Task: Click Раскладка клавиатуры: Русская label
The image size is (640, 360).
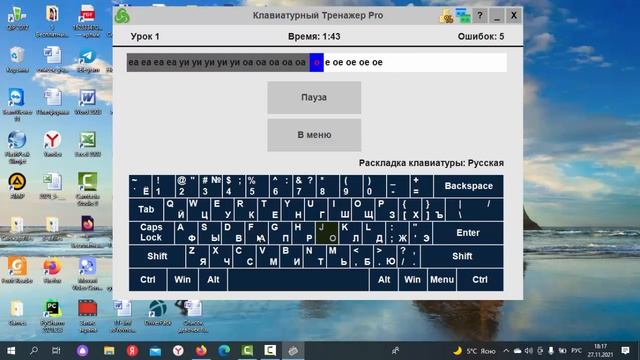Action: click(x=431, y=163)
